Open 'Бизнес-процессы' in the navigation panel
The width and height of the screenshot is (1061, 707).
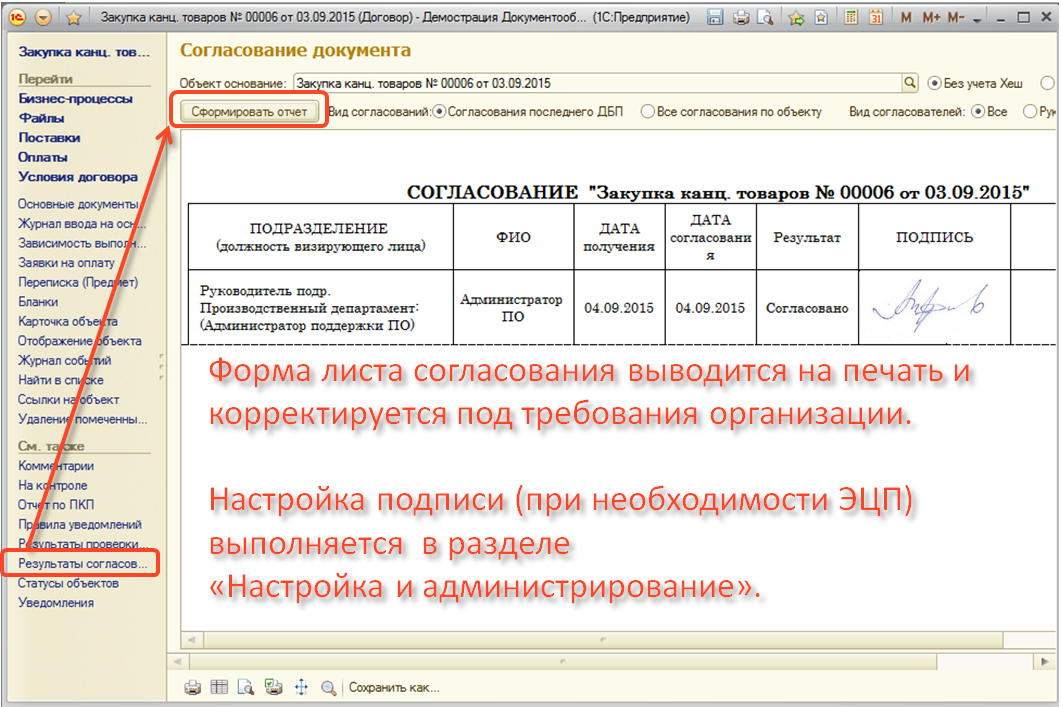click(x=75, y=99)
